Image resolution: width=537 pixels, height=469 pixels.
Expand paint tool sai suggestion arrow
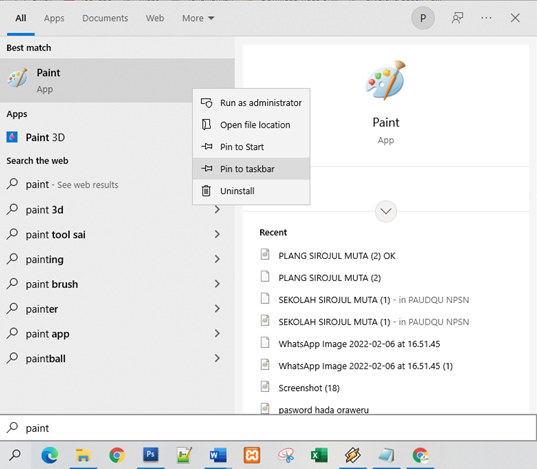pos(217,234)
